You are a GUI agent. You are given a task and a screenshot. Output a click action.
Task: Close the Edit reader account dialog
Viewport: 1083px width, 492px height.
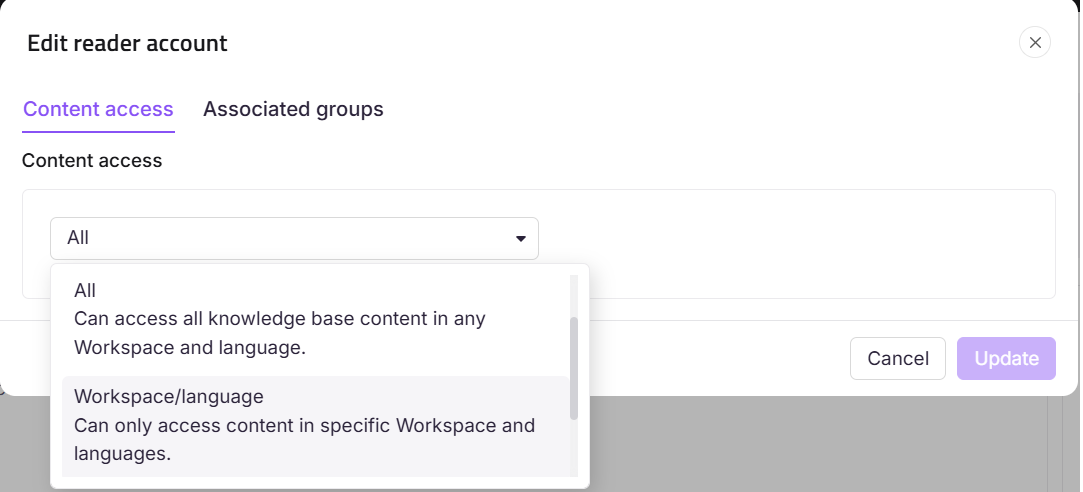[1035, 43]
